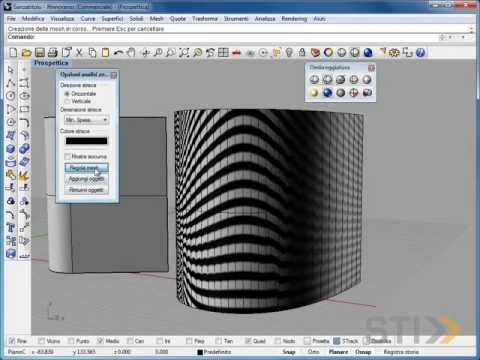Click the blue help question mark icon
Screen dimensions: 480x360
[421, 52]
